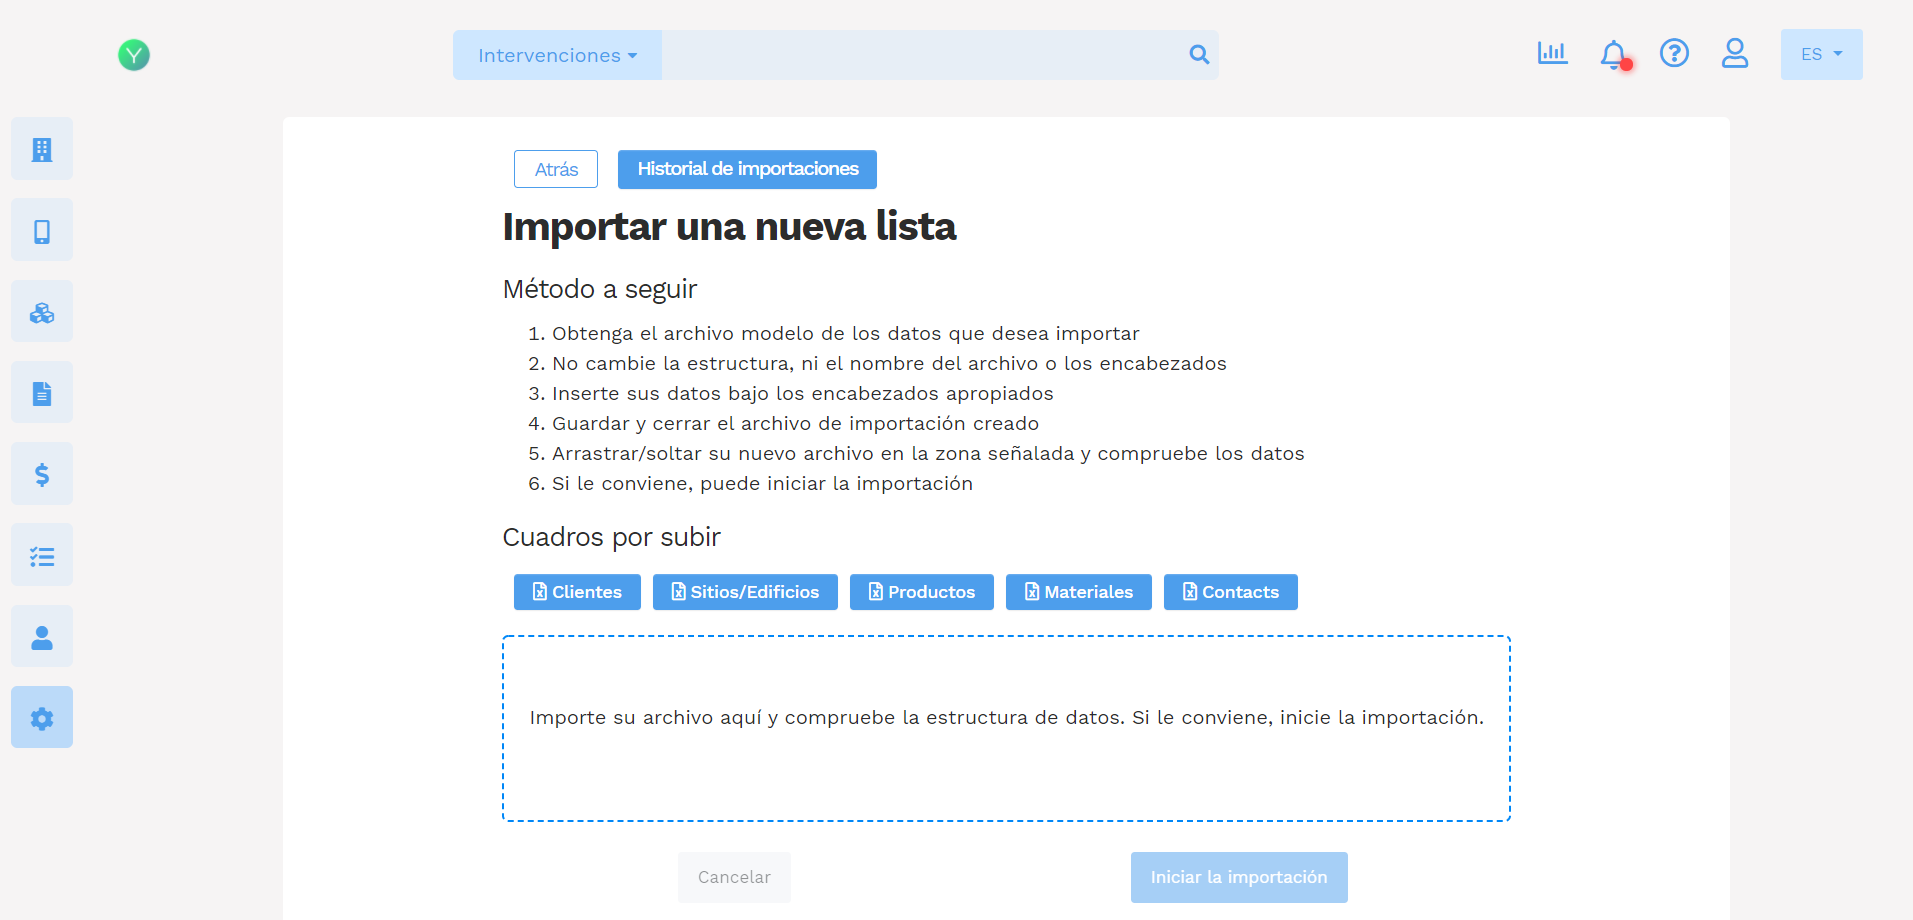Open the billing (dollar) sidebar section
1913x920 pixels.
[x=41, y=473]
